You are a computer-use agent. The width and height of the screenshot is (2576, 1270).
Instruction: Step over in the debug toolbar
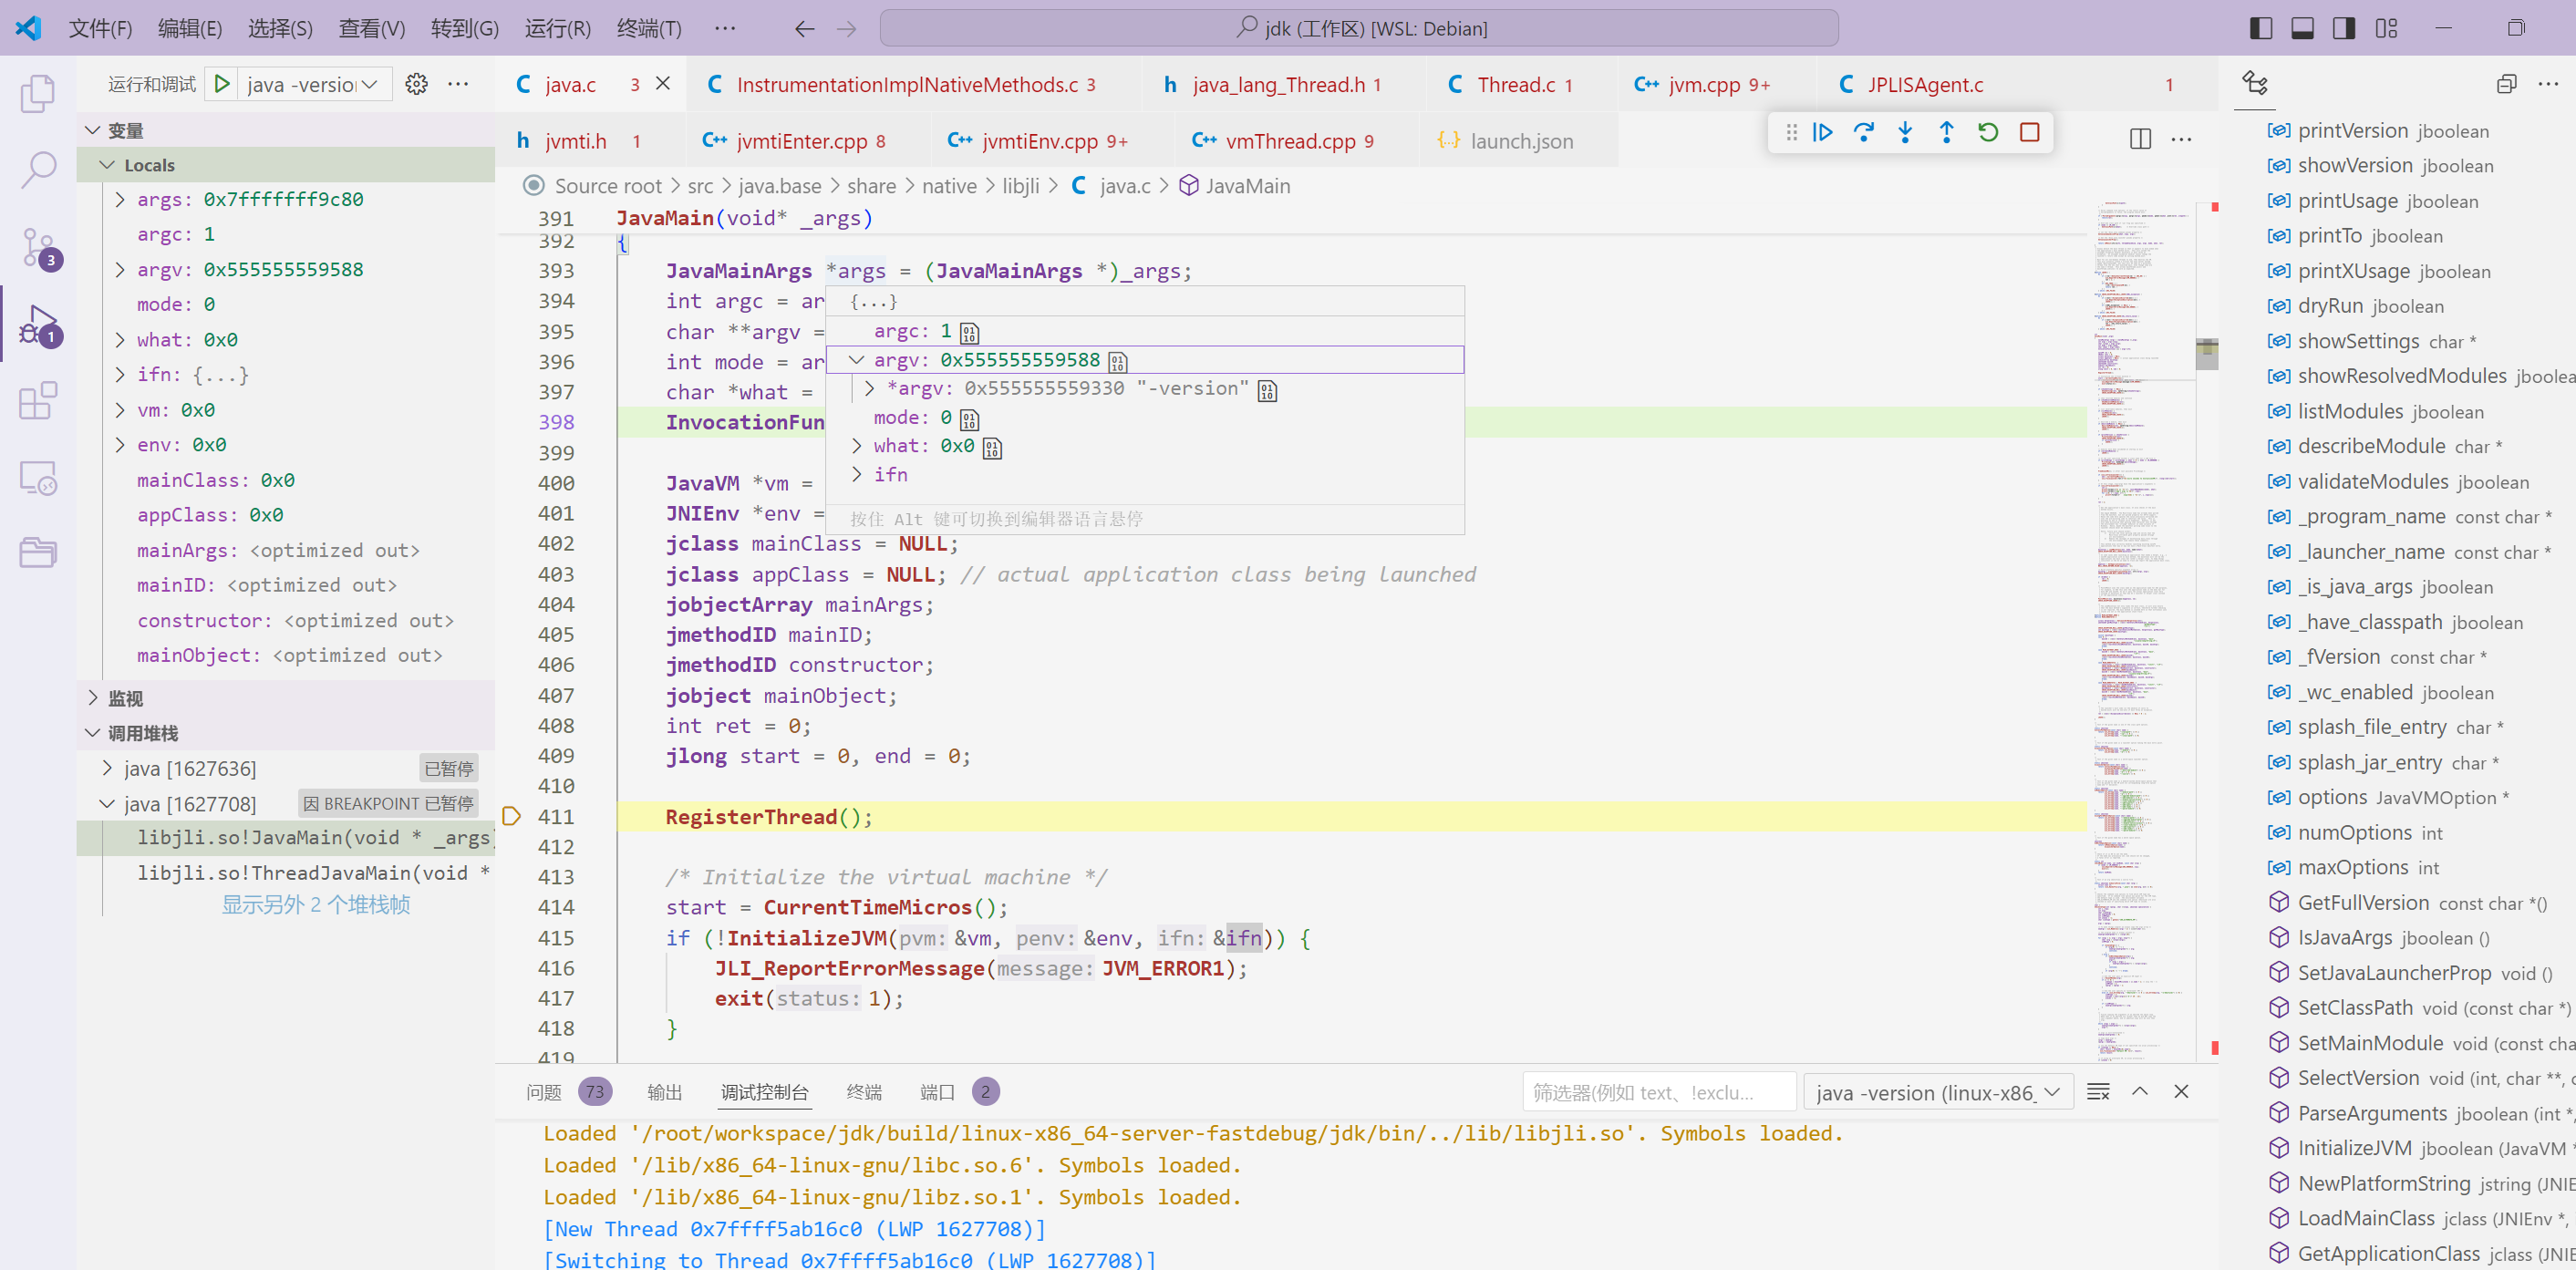click(1863, 132)
